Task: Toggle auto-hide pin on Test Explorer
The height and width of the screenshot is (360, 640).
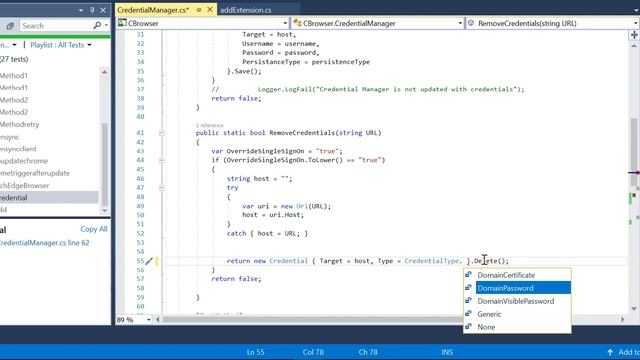Action: [92, 10]
